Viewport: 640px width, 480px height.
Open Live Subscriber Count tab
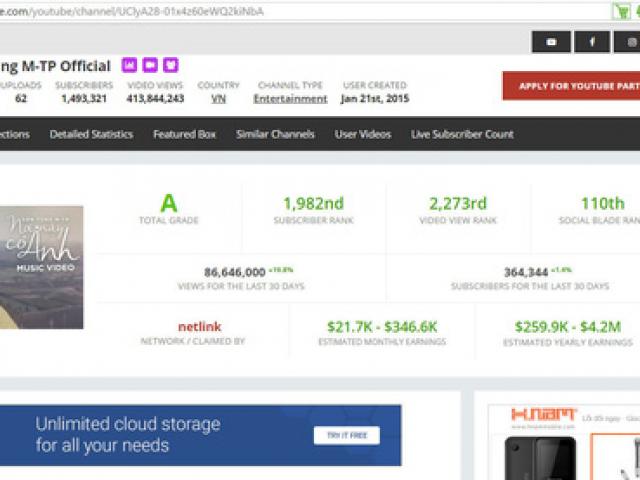462,134
